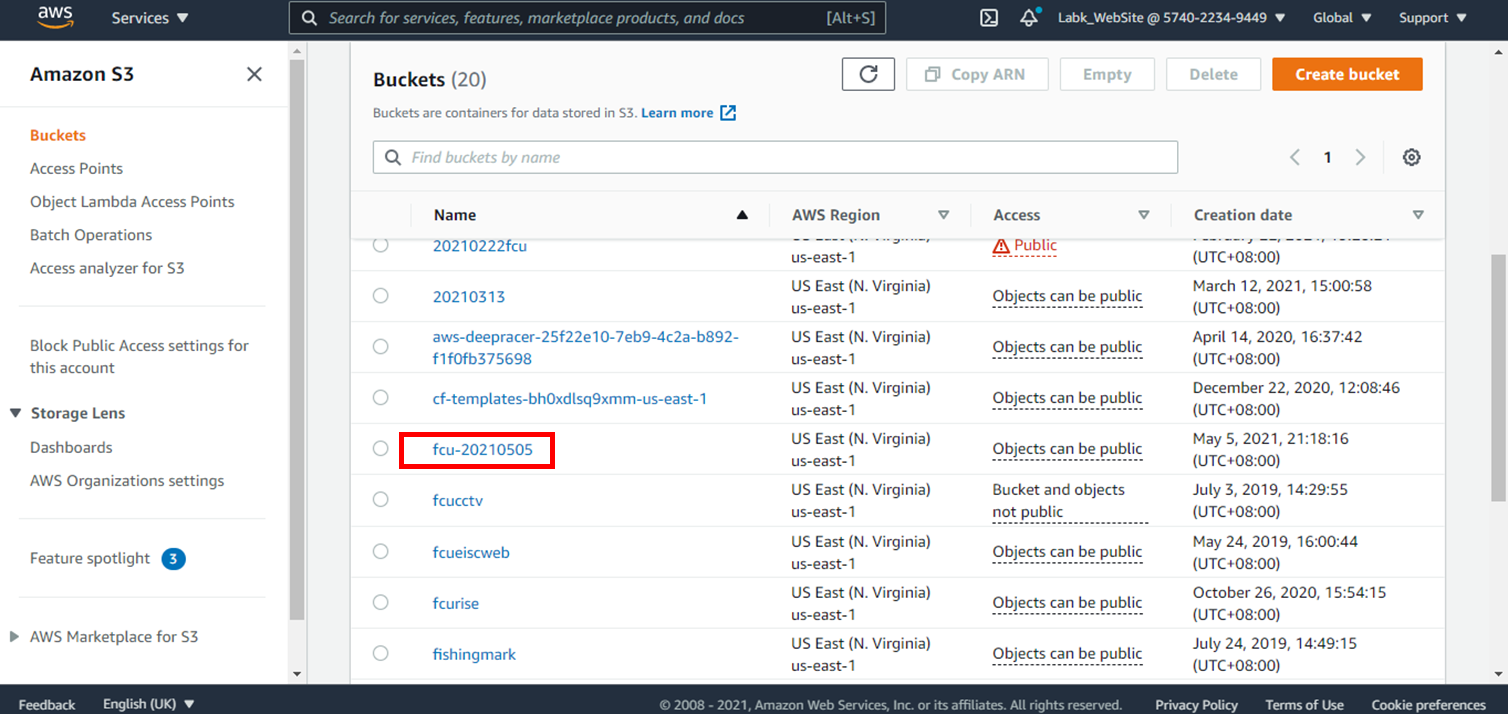This screenshot has width=1508, height=714.
Task: Select the fcurise bucket radio button
Action: coord(381,602)
